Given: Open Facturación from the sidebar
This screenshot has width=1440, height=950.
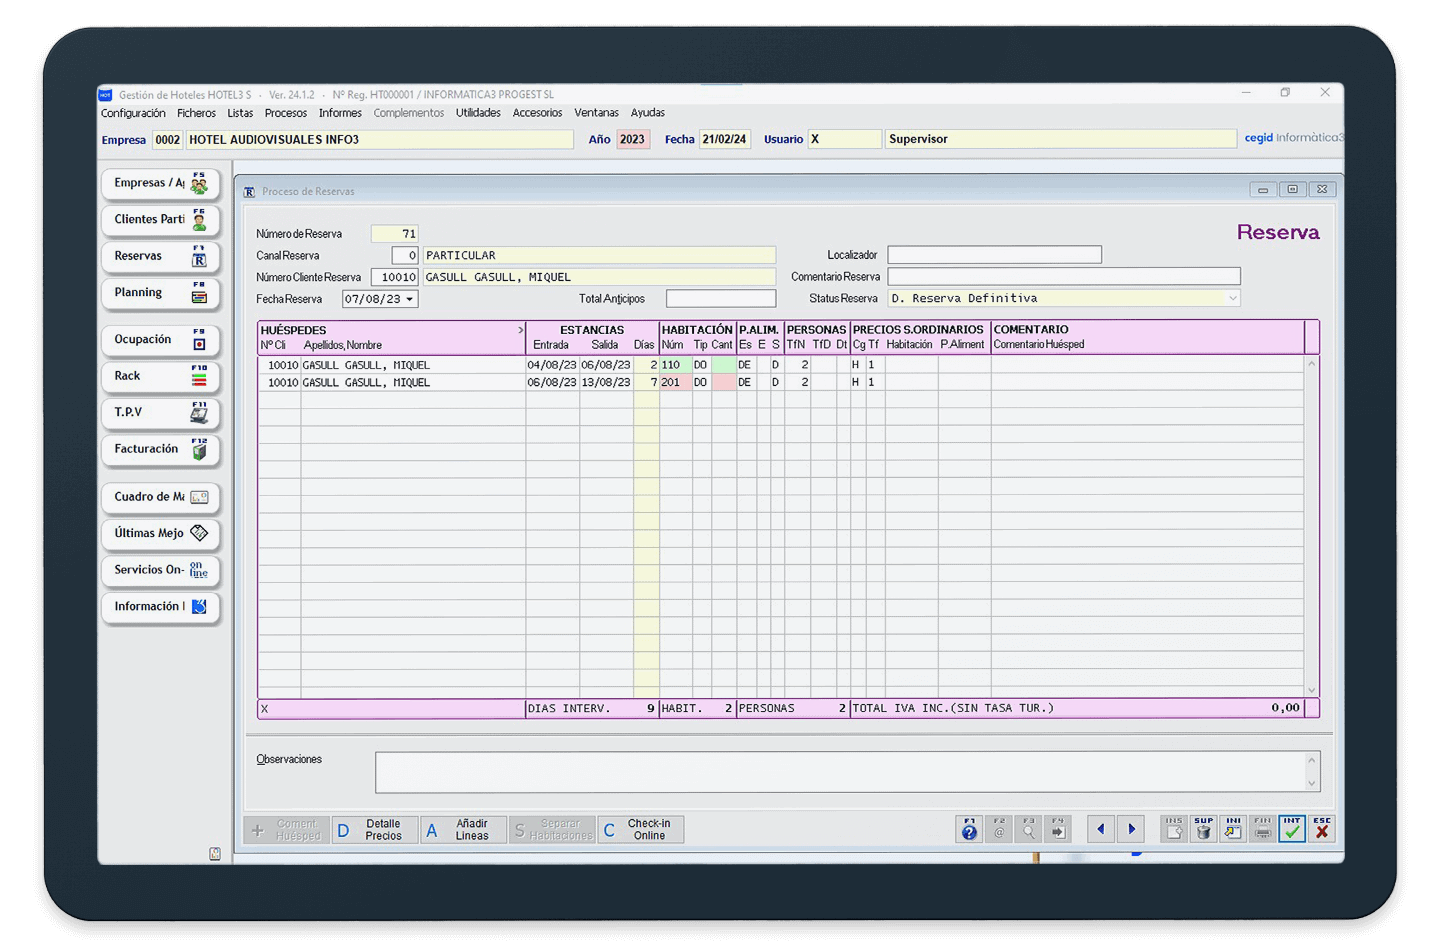Looking at the screenshot, I should click(x=160, y=450).
